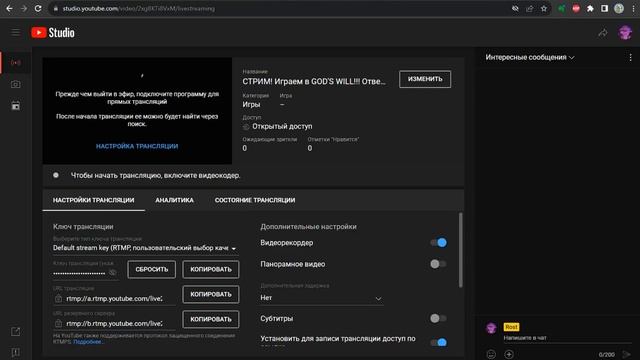Expand the Интересные сообщения chat dropdown
The width and height of the screenshot is (640, 360).
click(x=530, y=58)
